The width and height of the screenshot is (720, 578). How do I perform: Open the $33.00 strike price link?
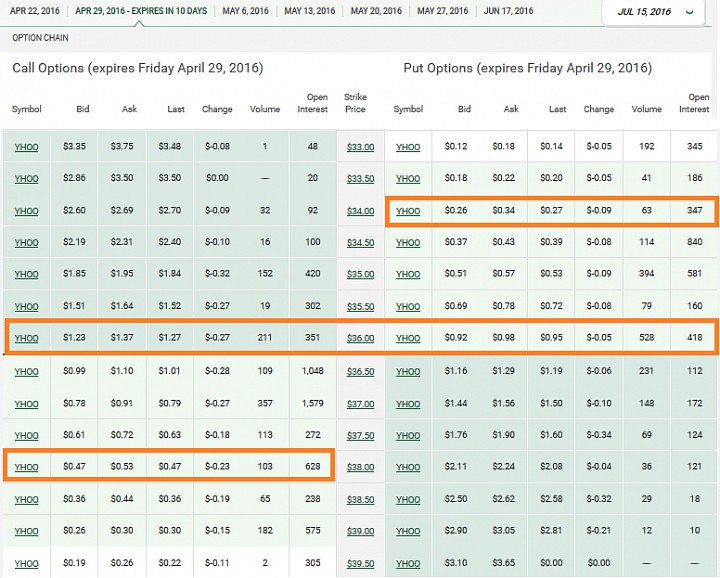pyautogui.click(x=360, y=147)
